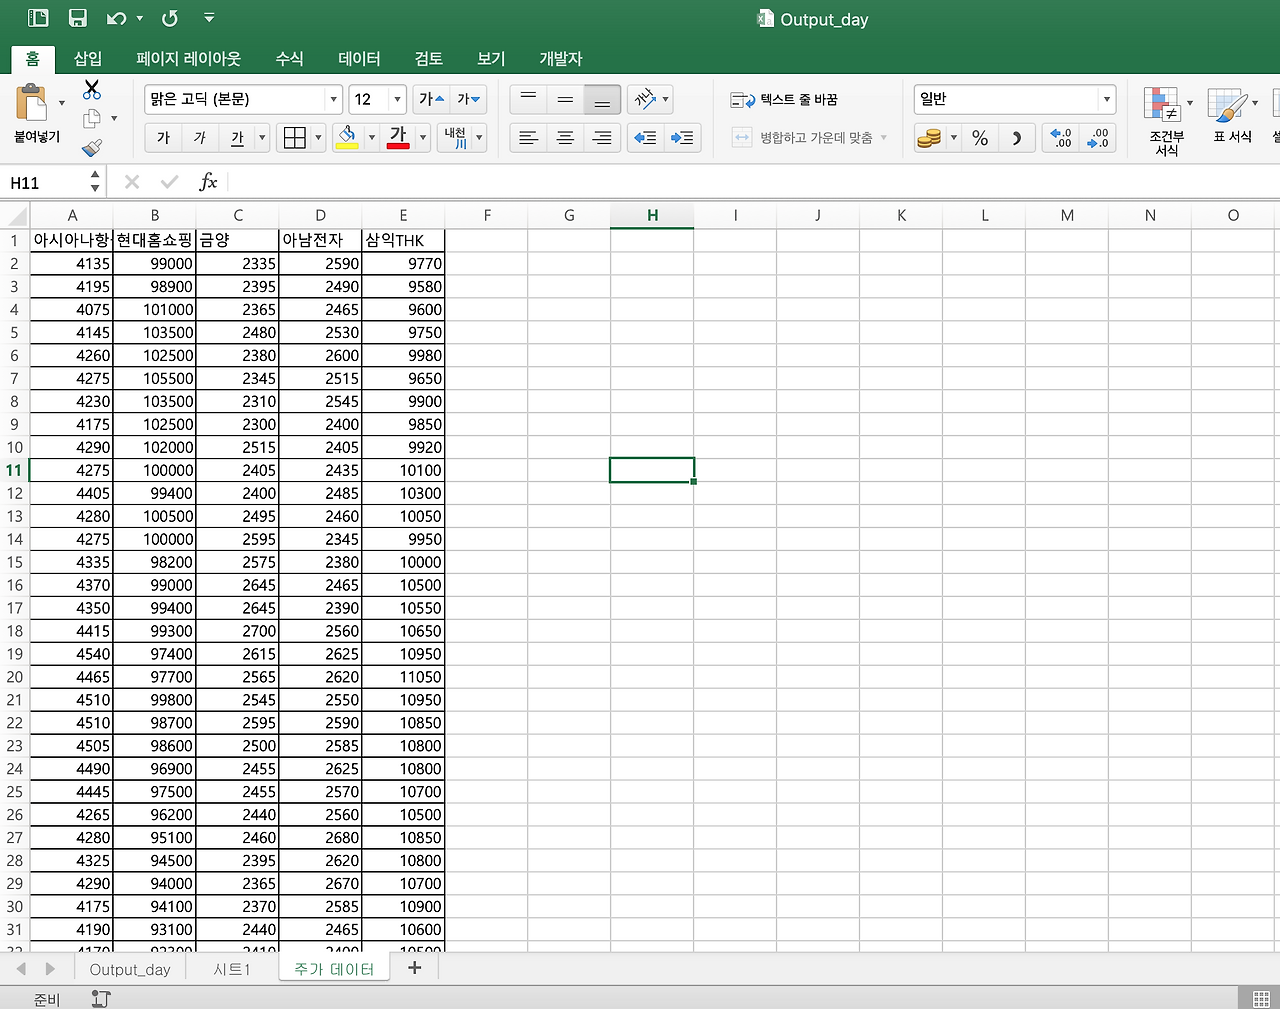Increase decimal places button
This screenshot has height=1009, width=1280.
tap(1060, 138)
